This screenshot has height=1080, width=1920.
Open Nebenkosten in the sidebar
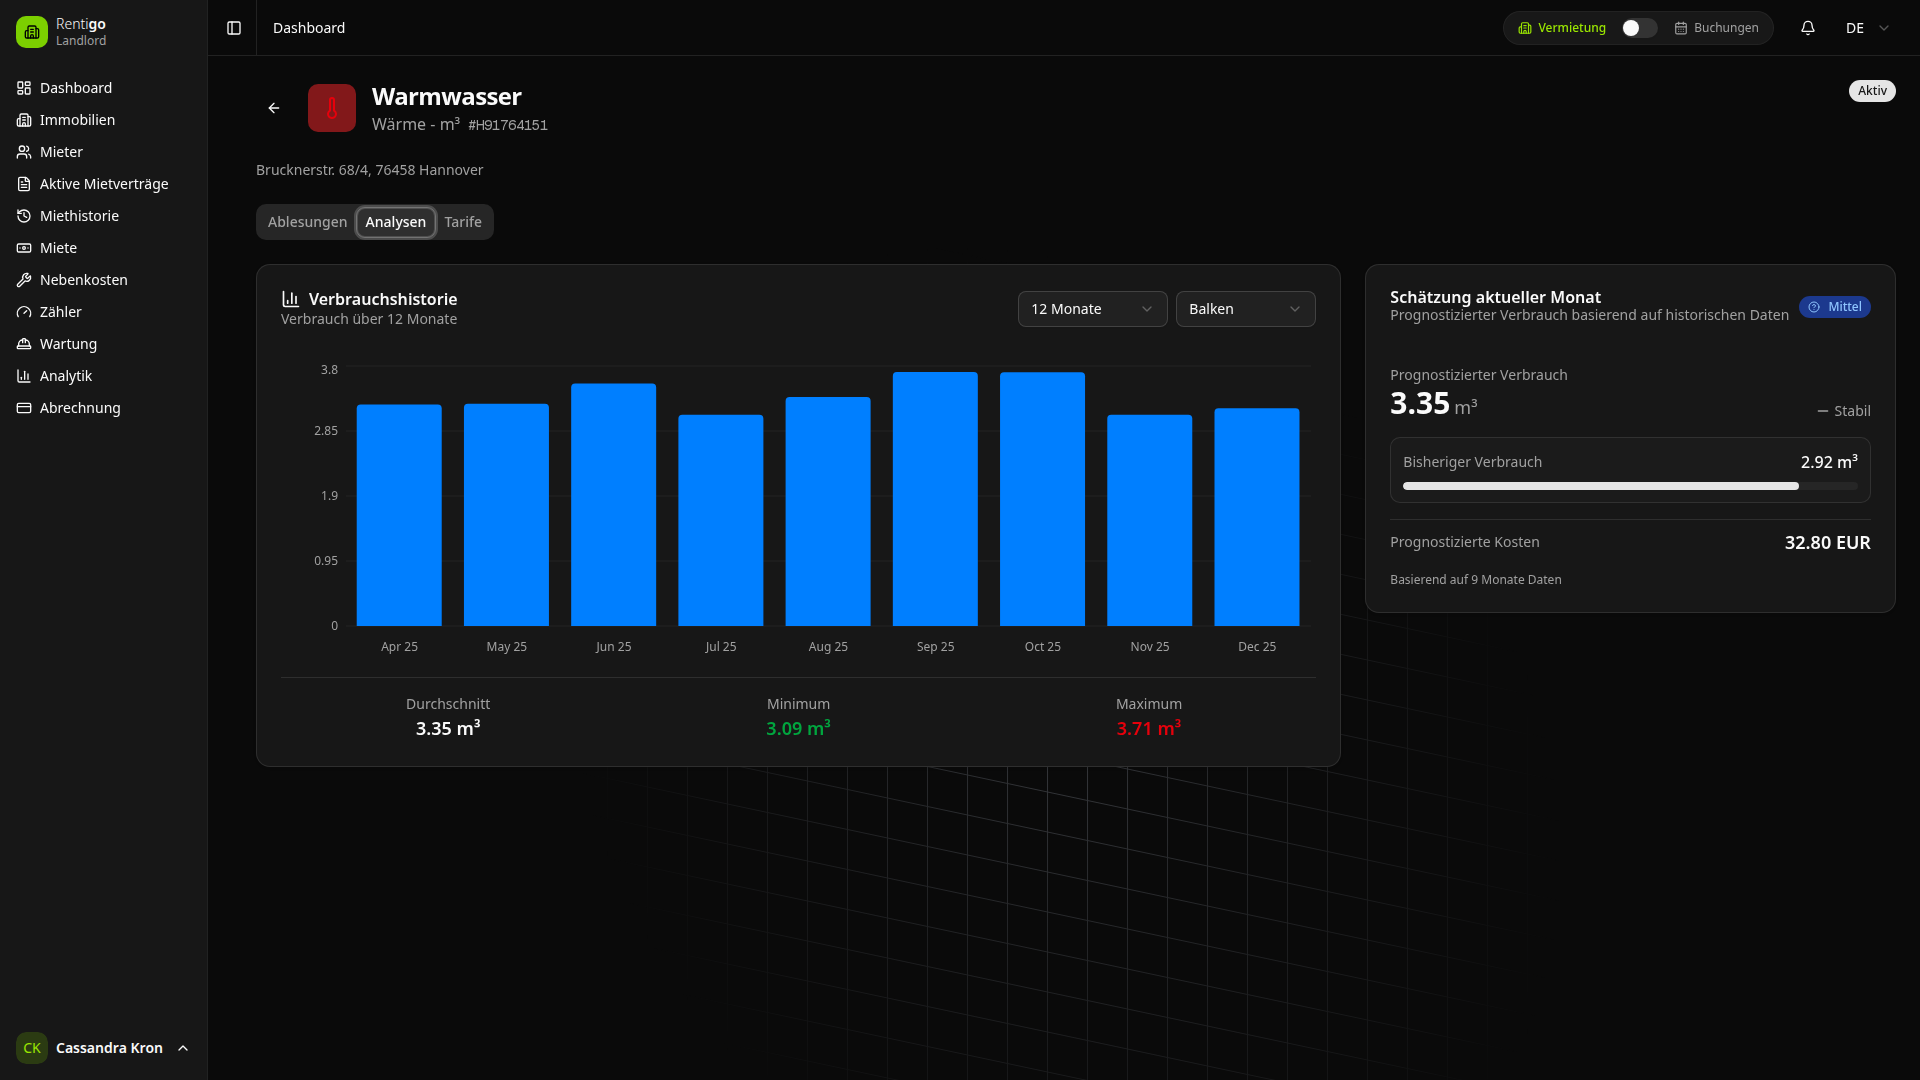[83, 280]
